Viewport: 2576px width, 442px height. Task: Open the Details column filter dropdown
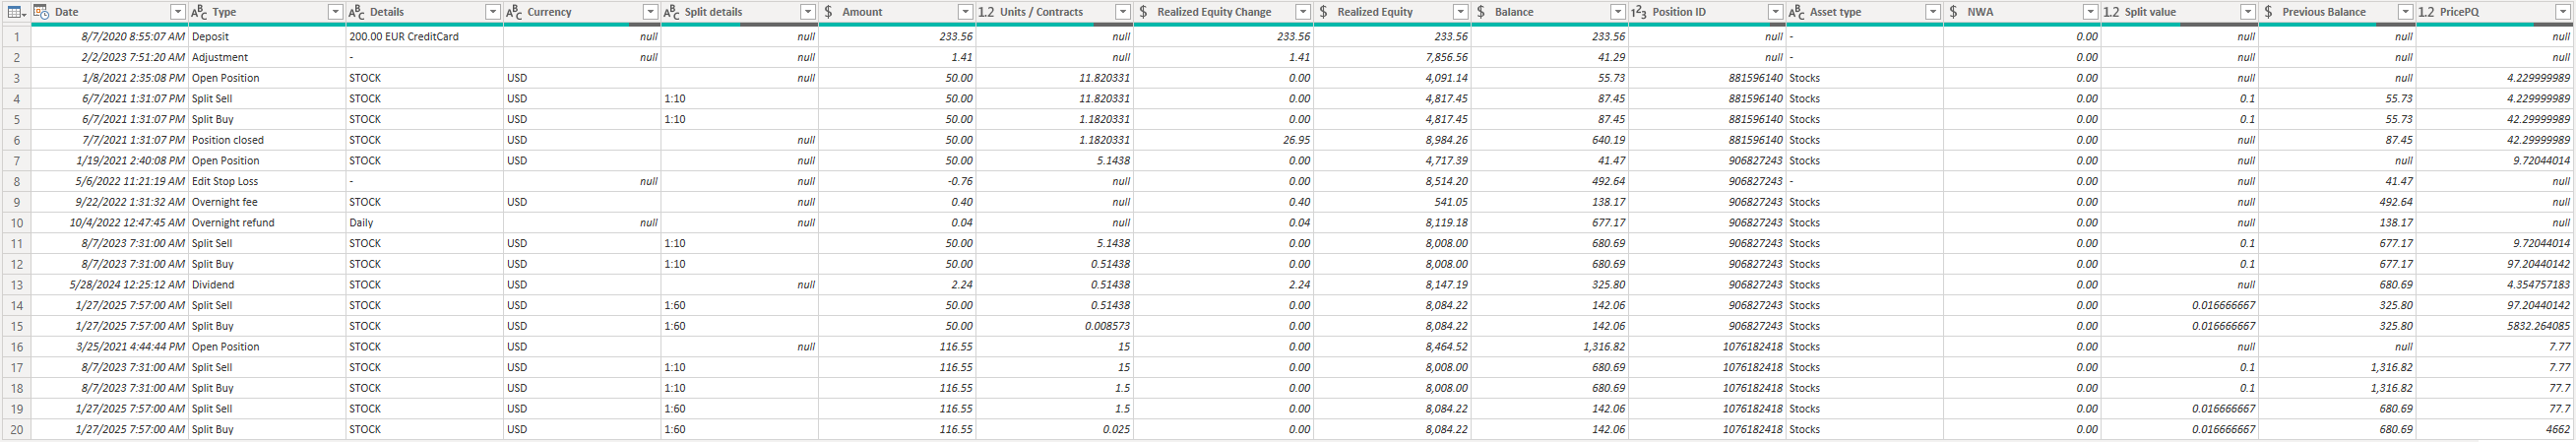(492, 12)
